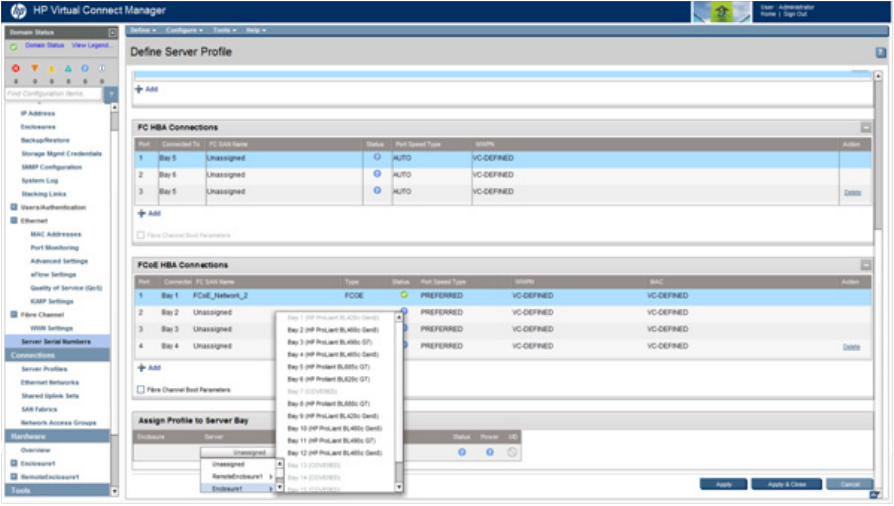Open the Tools menu
Screen dimensions: 894x506
(224, 30)
